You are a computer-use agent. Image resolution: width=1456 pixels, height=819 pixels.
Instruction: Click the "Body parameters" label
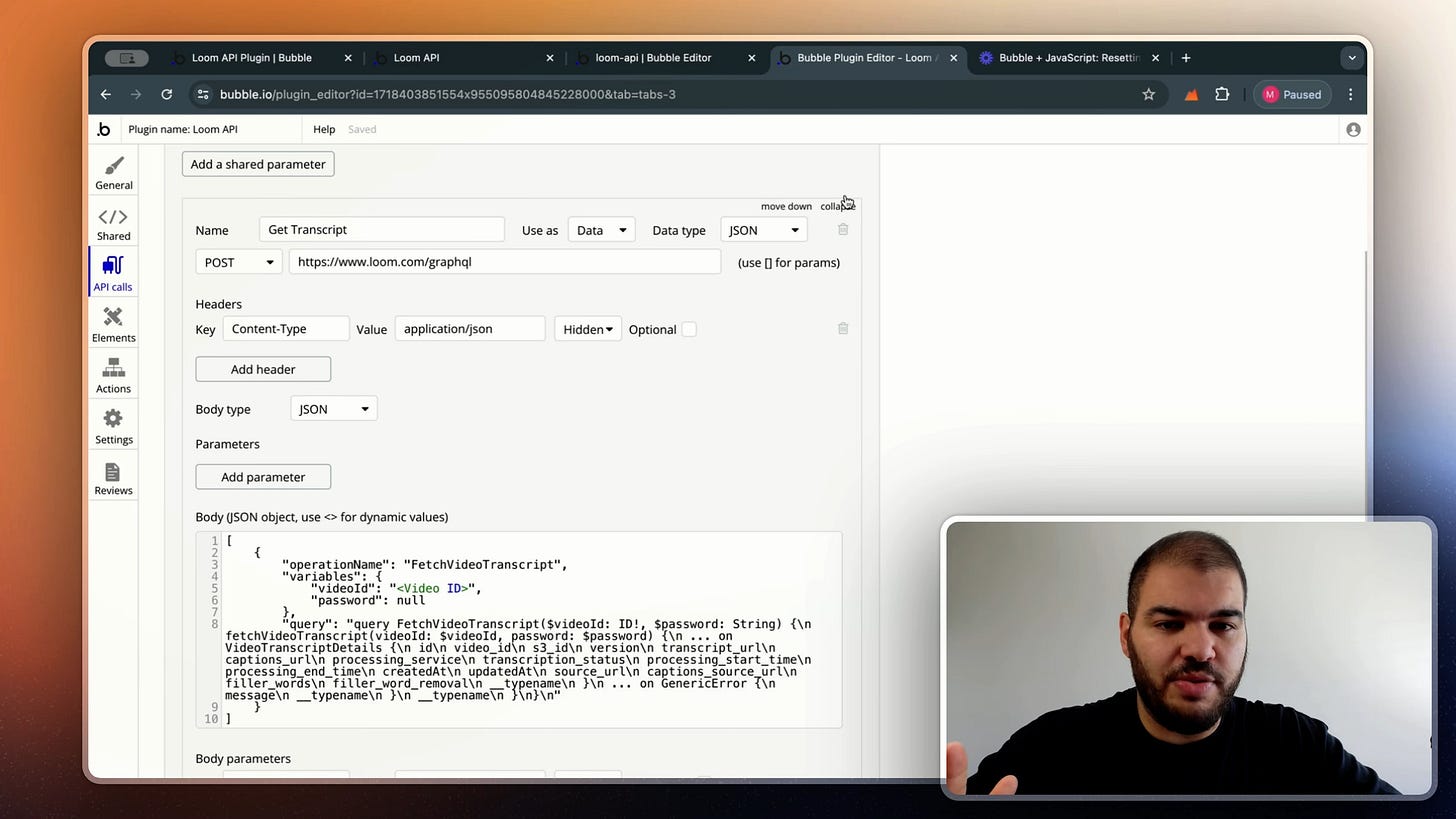click(x=243, y=759)
